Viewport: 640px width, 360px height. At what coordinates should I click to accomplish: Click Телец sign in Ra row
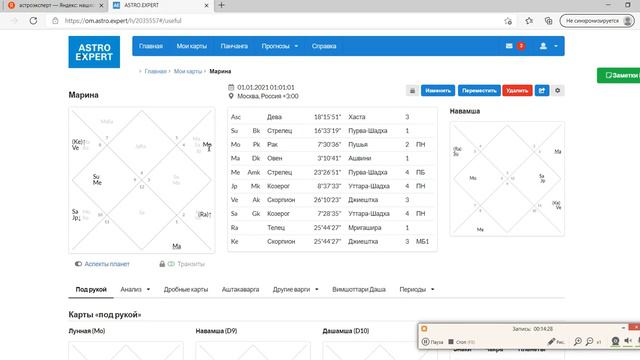tap(276, 228)
